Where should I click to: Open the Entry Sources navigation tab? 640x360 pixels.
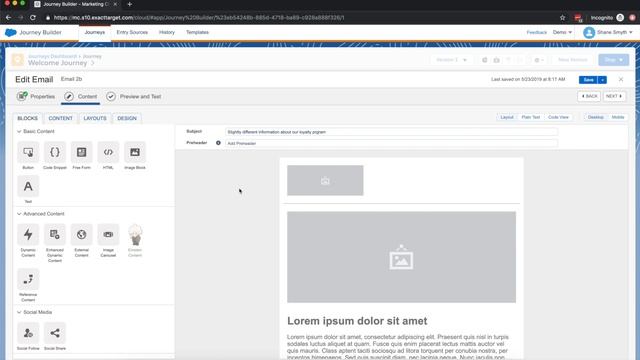(x=132, y=32)
